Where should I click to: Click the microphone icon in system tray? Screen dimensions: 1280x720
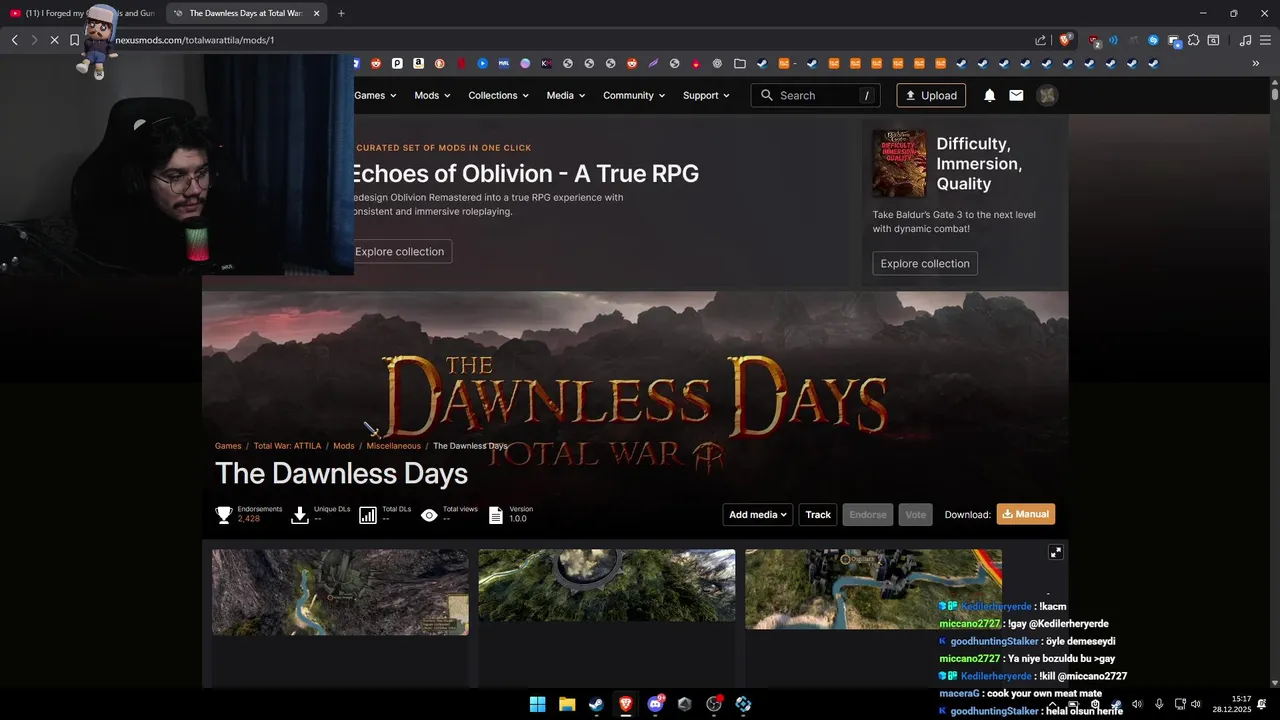coord(1159,704)
